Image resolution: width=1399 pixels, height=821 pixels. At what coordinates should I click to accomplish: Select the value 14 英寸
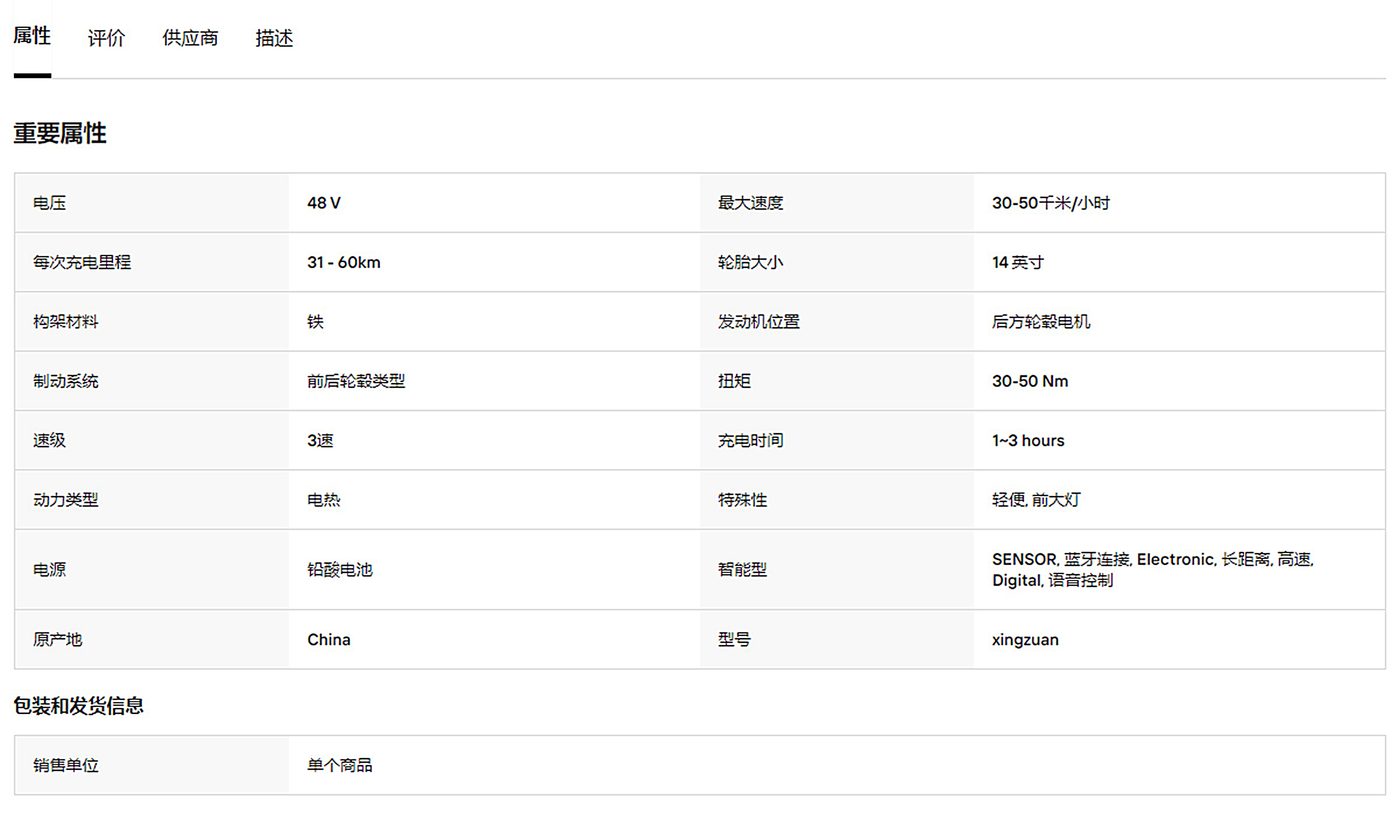1018,262
